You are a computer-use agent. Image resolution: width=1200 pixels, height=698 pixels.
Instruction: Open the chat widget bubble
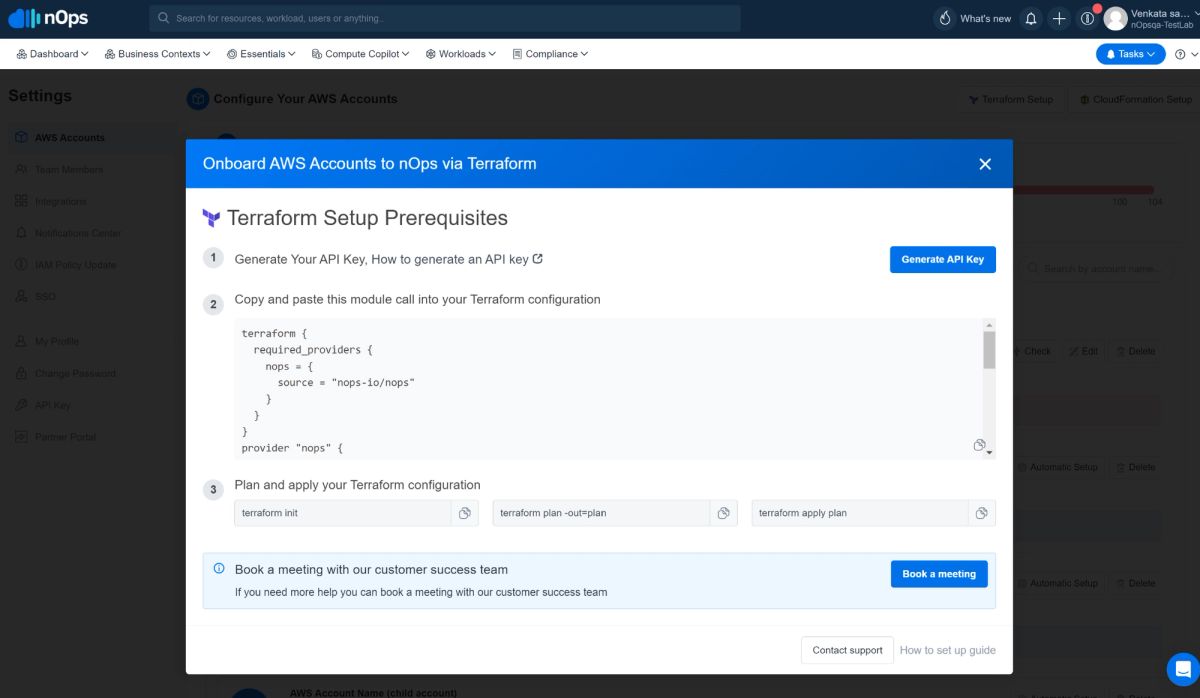(1183, 669)
